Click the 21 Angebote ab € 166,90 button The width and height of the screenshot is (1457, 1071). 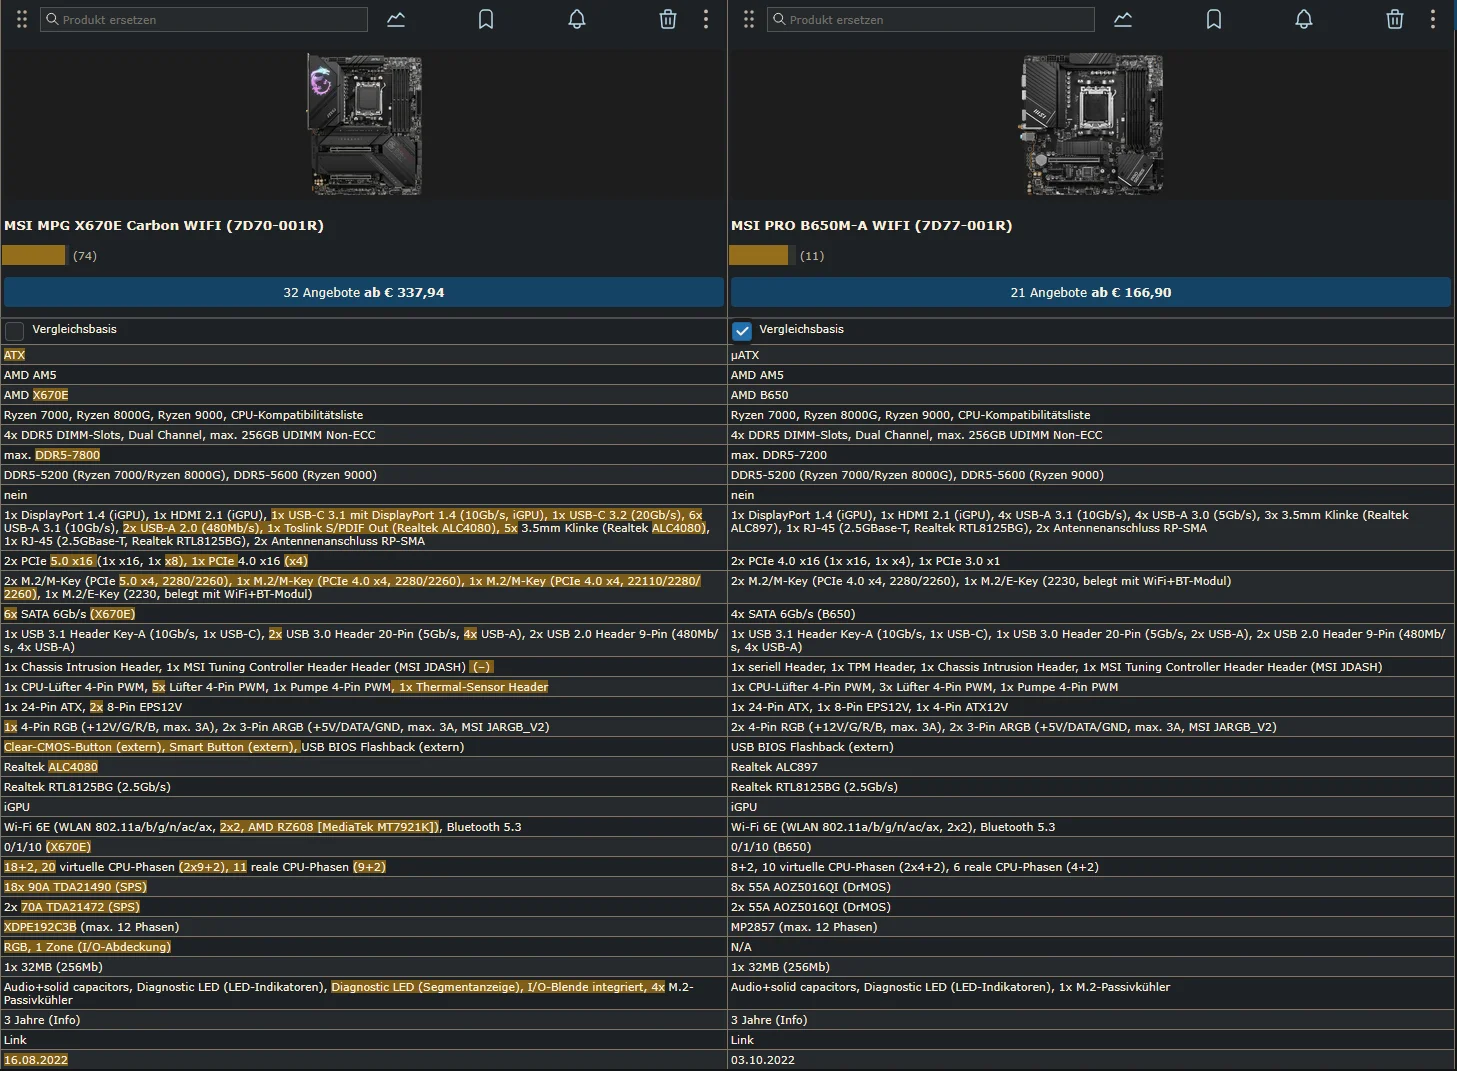tap(1090, 292)
